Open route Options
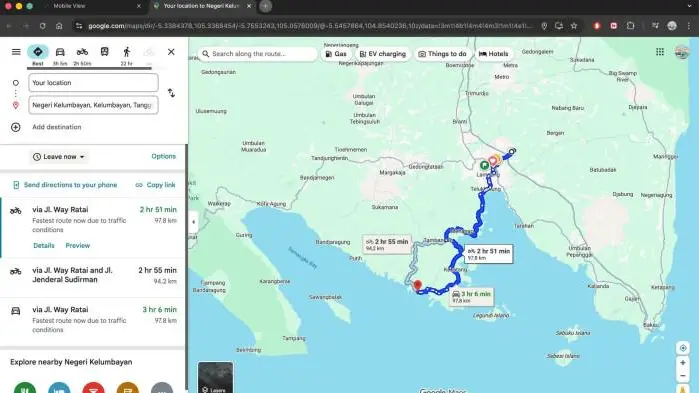The image size is (699, 393). tap(164, 156)
